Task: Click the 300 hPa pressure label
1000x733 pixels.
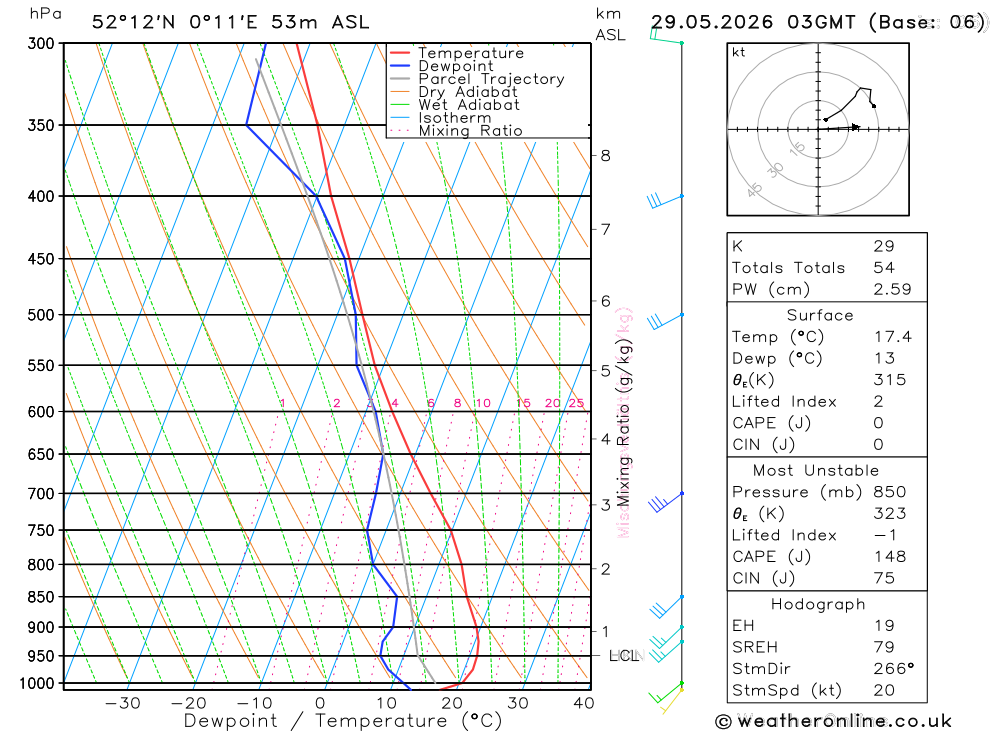Action: point(41,43)
